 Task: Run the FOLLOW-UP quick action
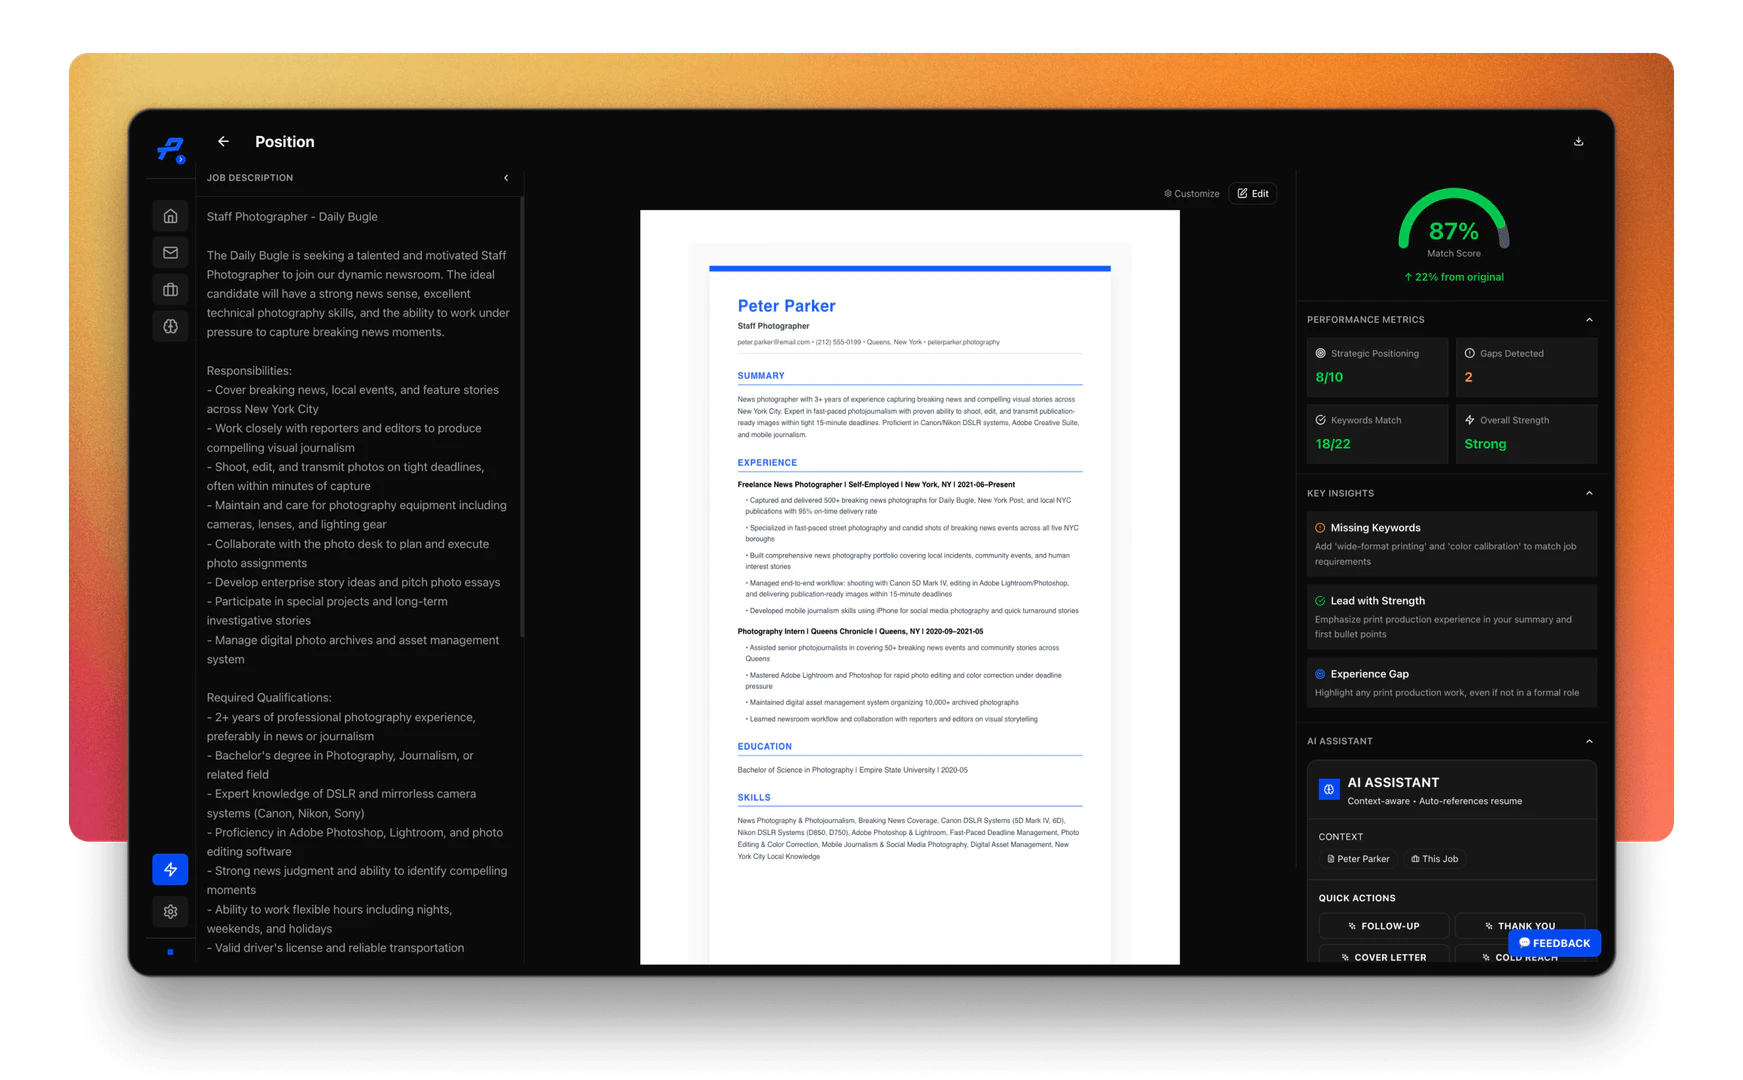[x=1384, y=925]
